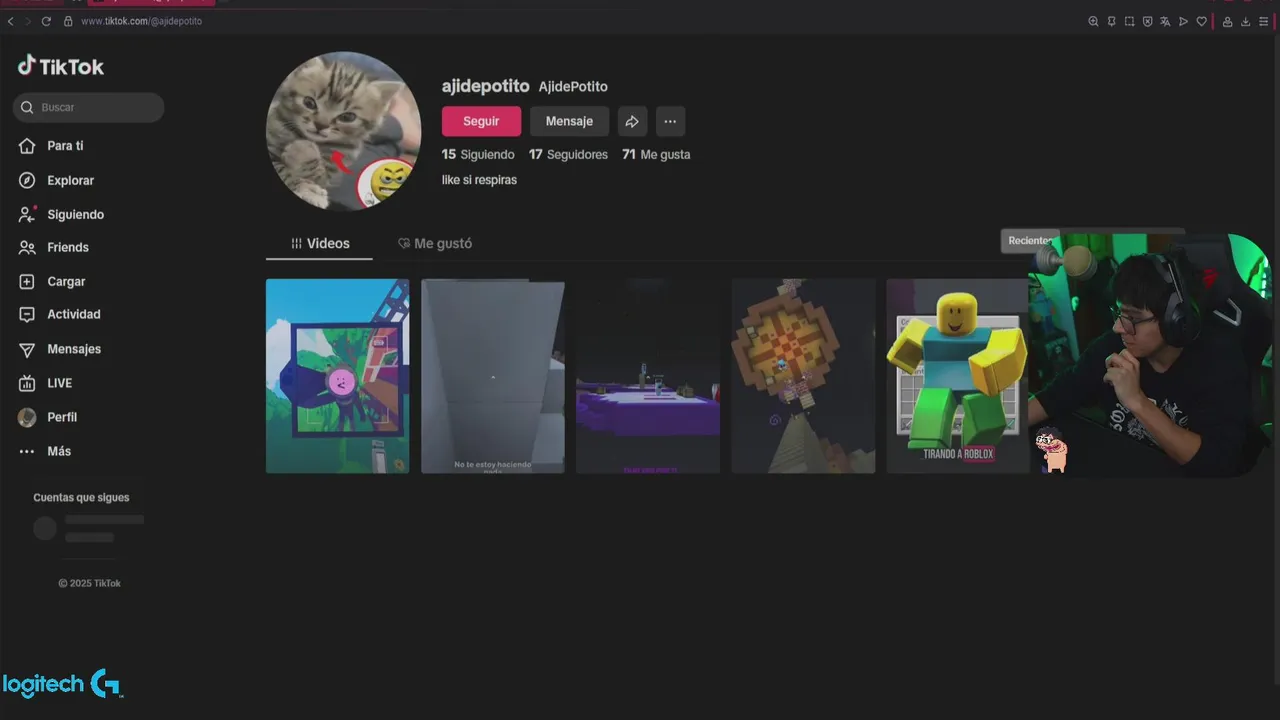The image size is (1280, 720).
Task: Click the snapshot selection icon in browser toolbar
Action: pyautogui.click(x=1129, y=21)
